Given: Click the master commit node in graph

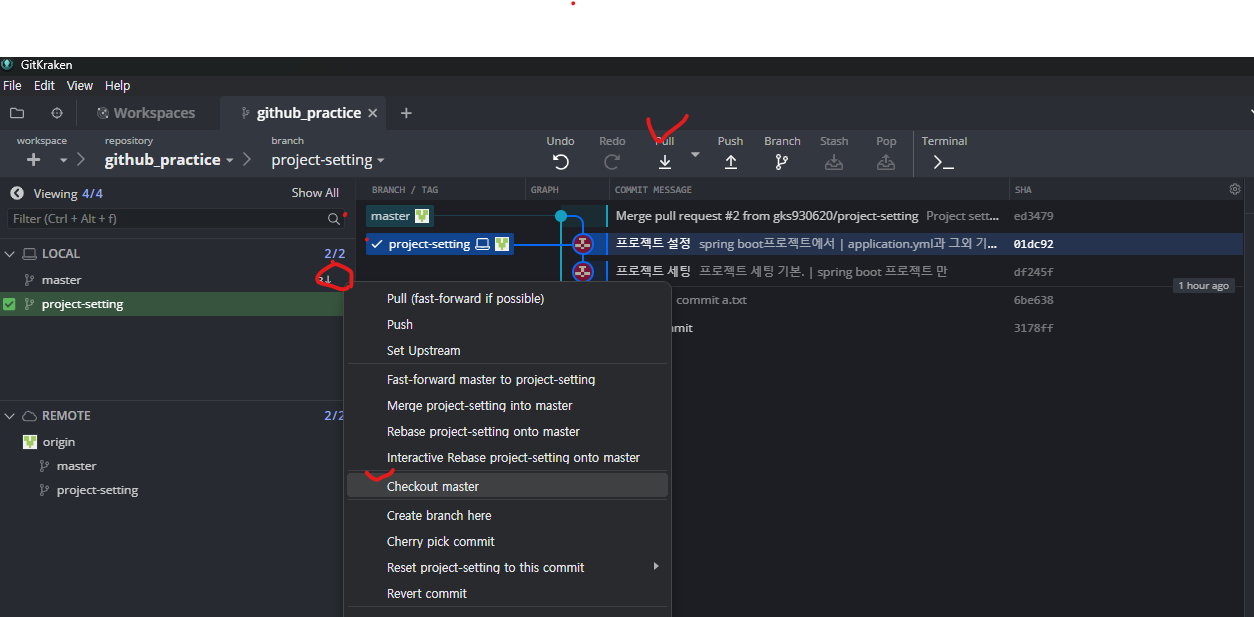Looking at the screenshot, I should [561, 216].
